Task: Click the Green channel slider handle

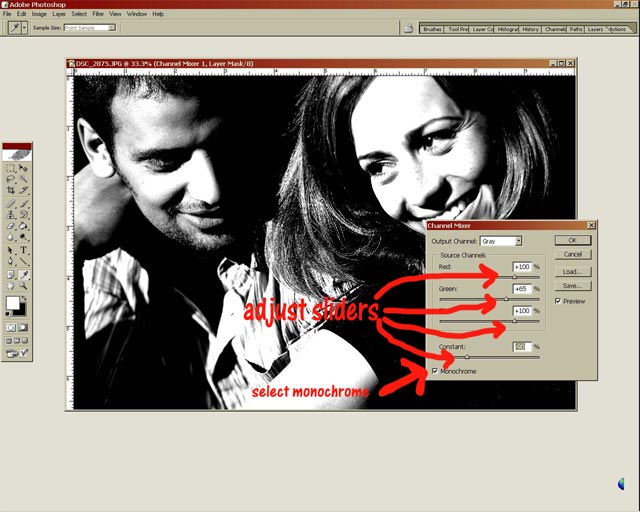Action: [x=506, y=299]
